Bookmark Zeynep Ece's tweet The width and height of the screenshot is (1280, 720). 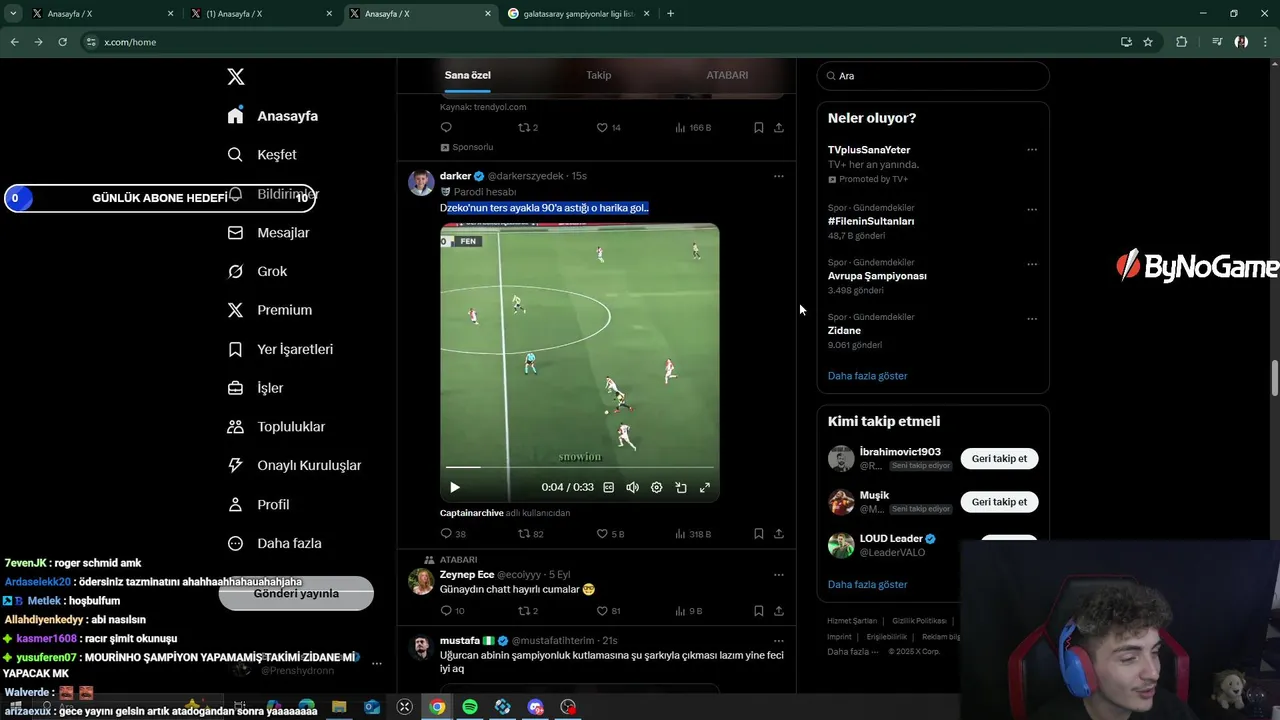759,611
